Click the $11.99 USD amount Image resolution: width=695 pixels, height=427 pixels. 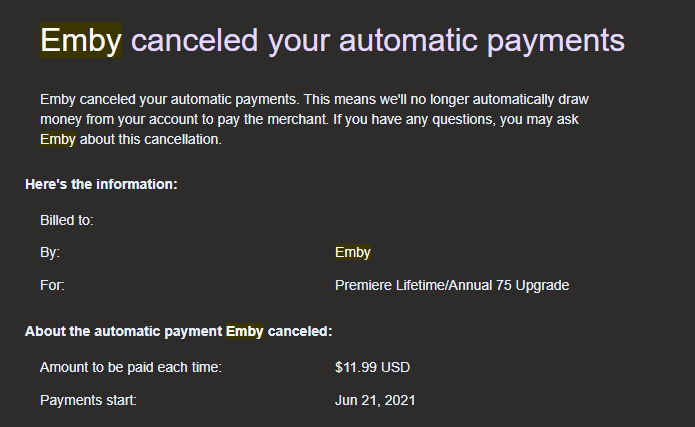click(x=372, y=367)
